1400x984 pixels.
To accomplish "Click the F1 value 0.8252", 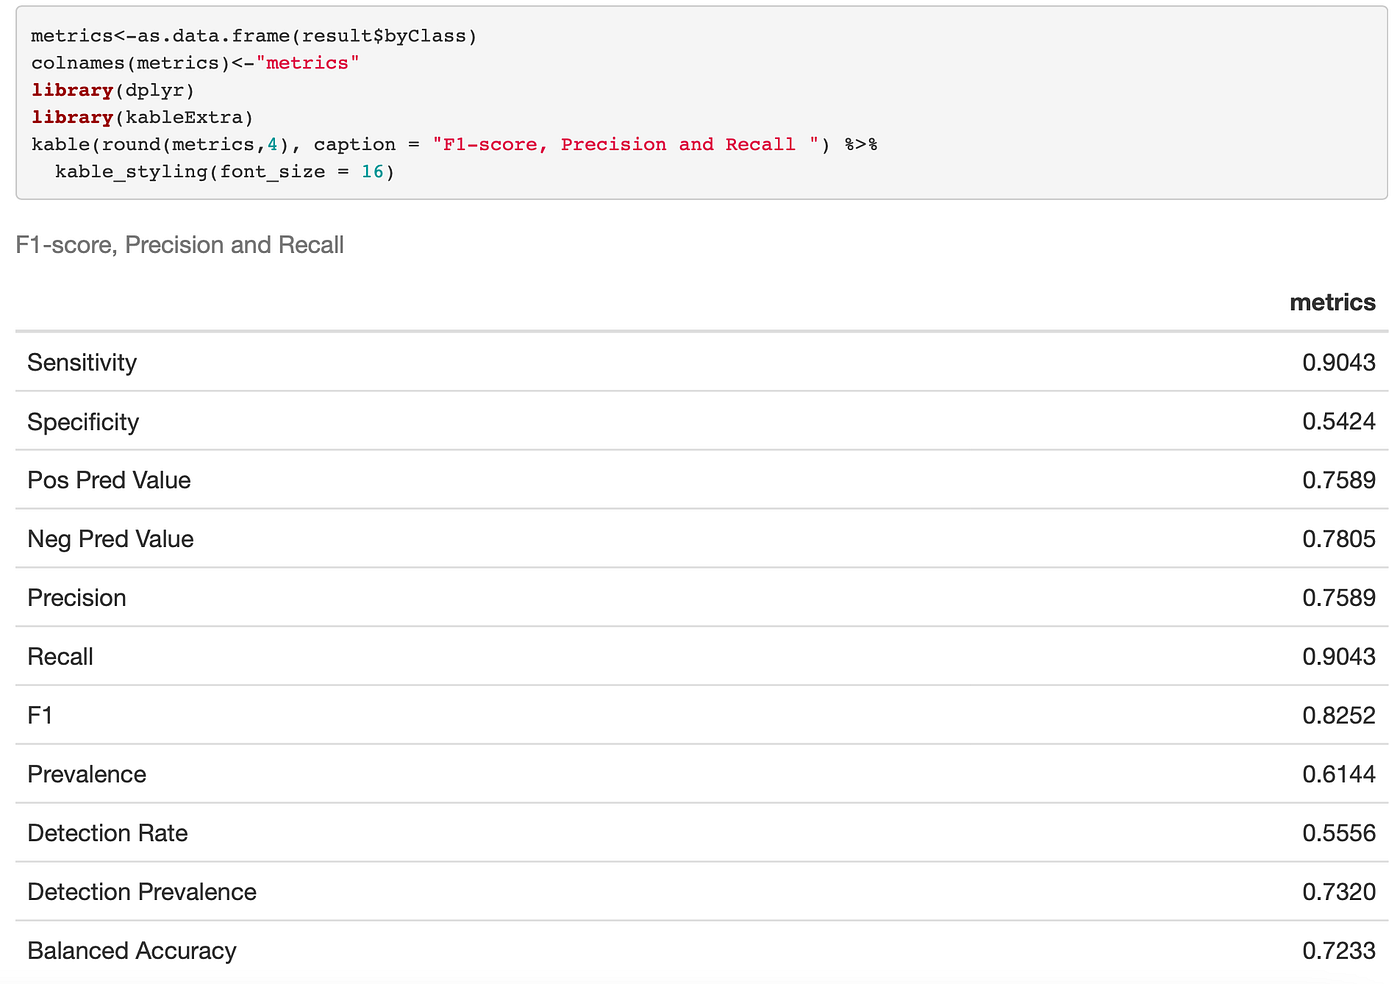I will 1339,715.
